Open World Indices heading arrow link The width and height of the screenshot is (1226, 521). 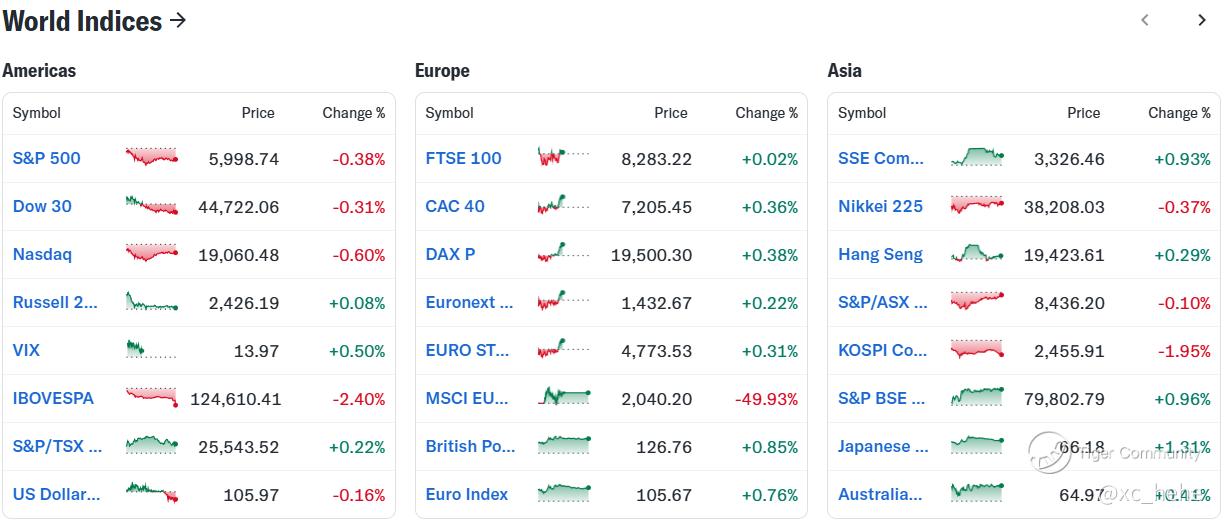(x=178, y=20)
